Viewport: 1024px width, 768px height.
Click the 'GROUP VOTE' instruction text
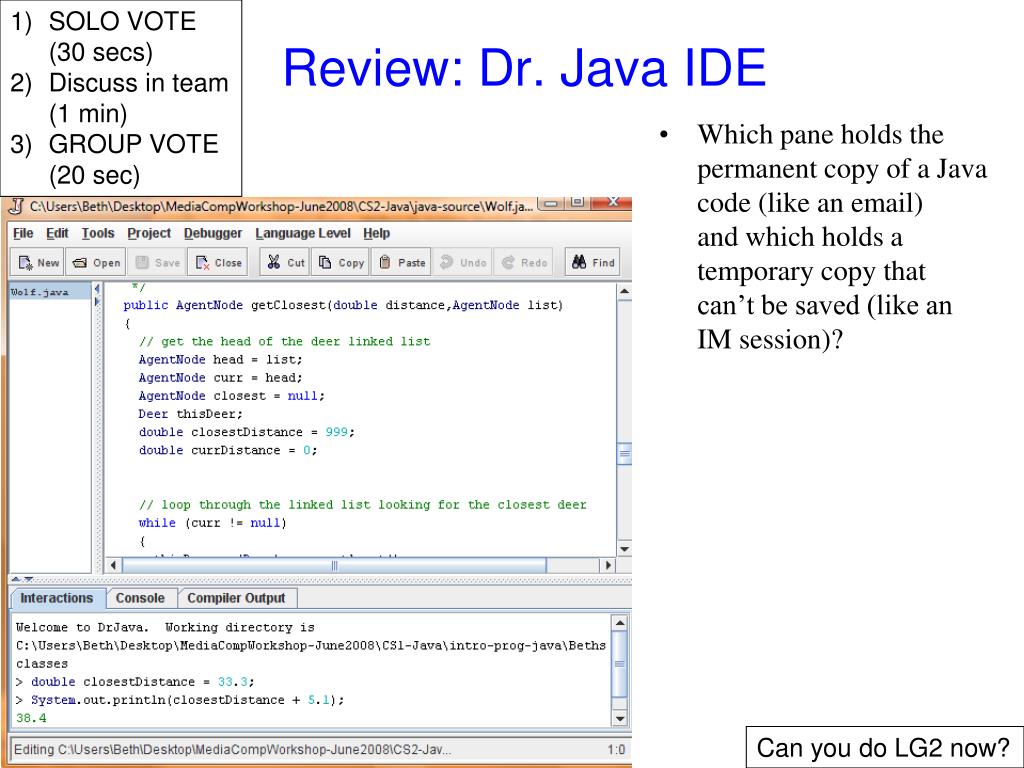click(133, 144)
